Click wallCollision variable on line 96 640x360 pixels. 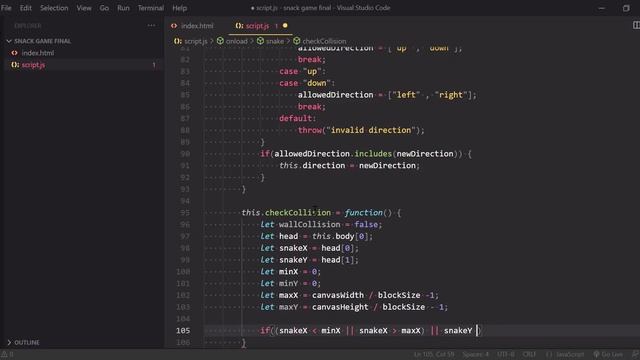coord(310,224)
